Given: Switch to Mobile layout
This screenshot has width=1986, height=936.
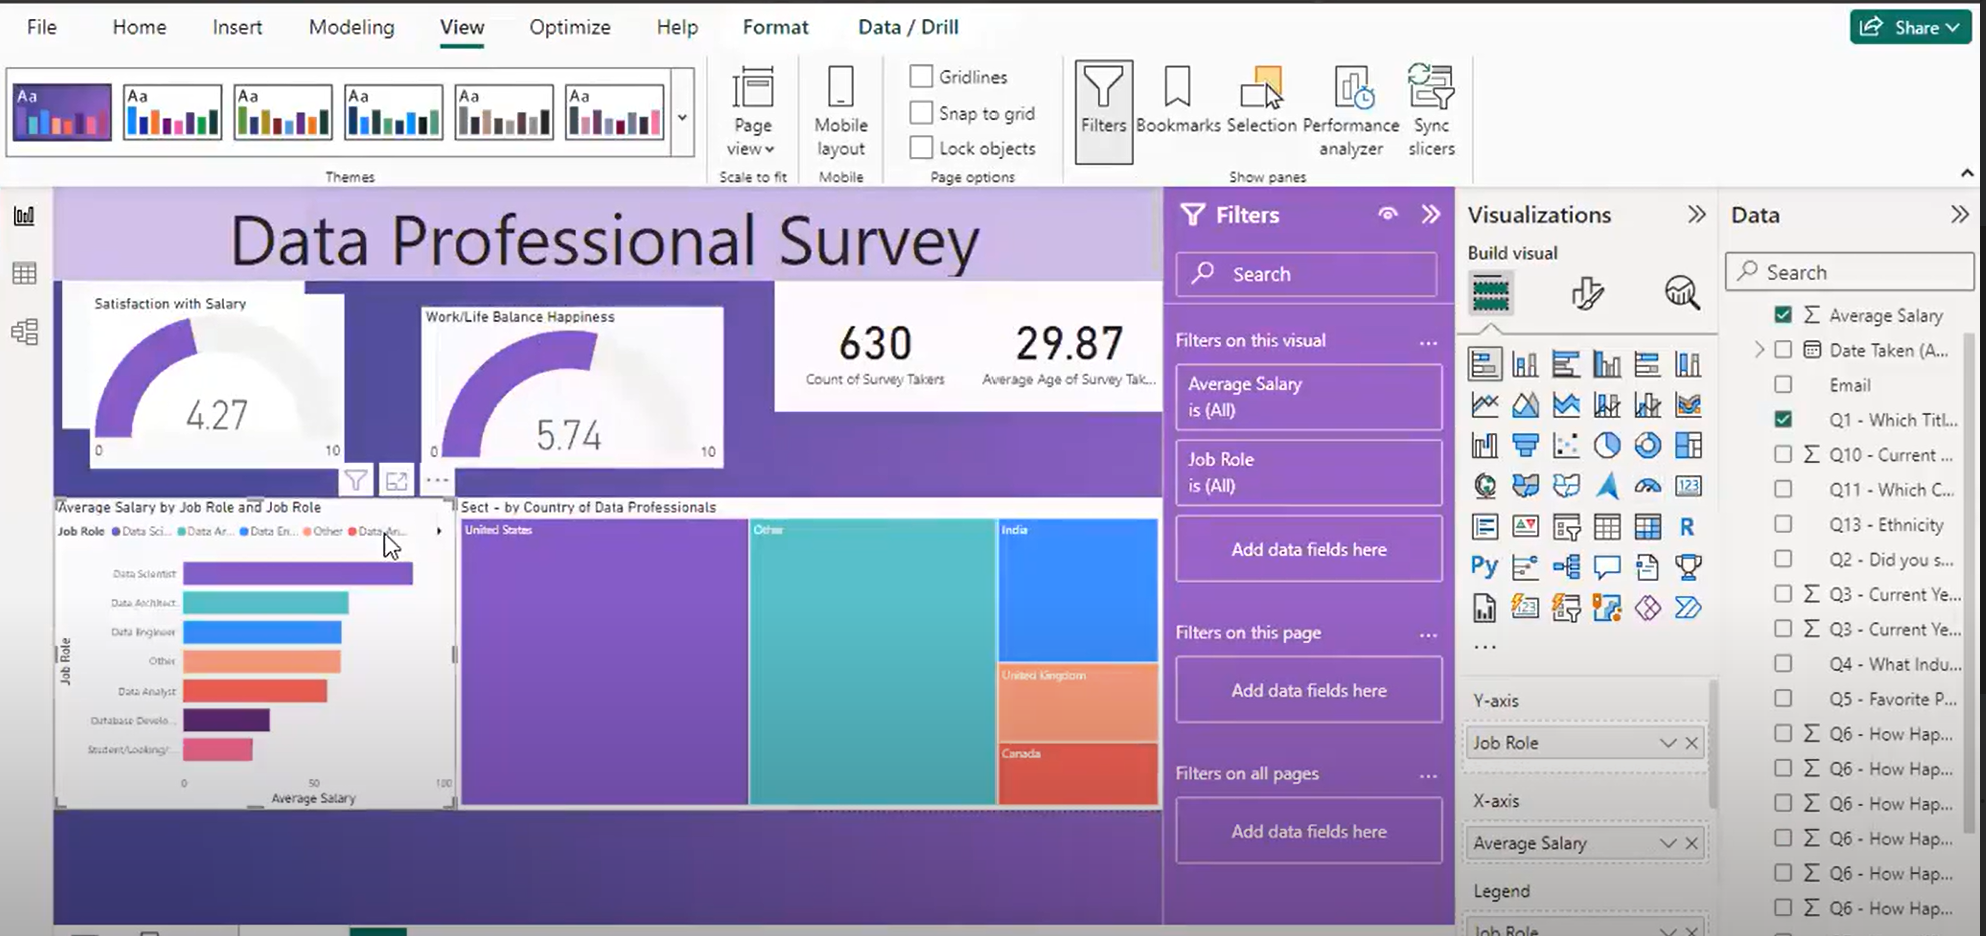Looking at the screenshot, I should pyautogui.click(x=840, y=110).
